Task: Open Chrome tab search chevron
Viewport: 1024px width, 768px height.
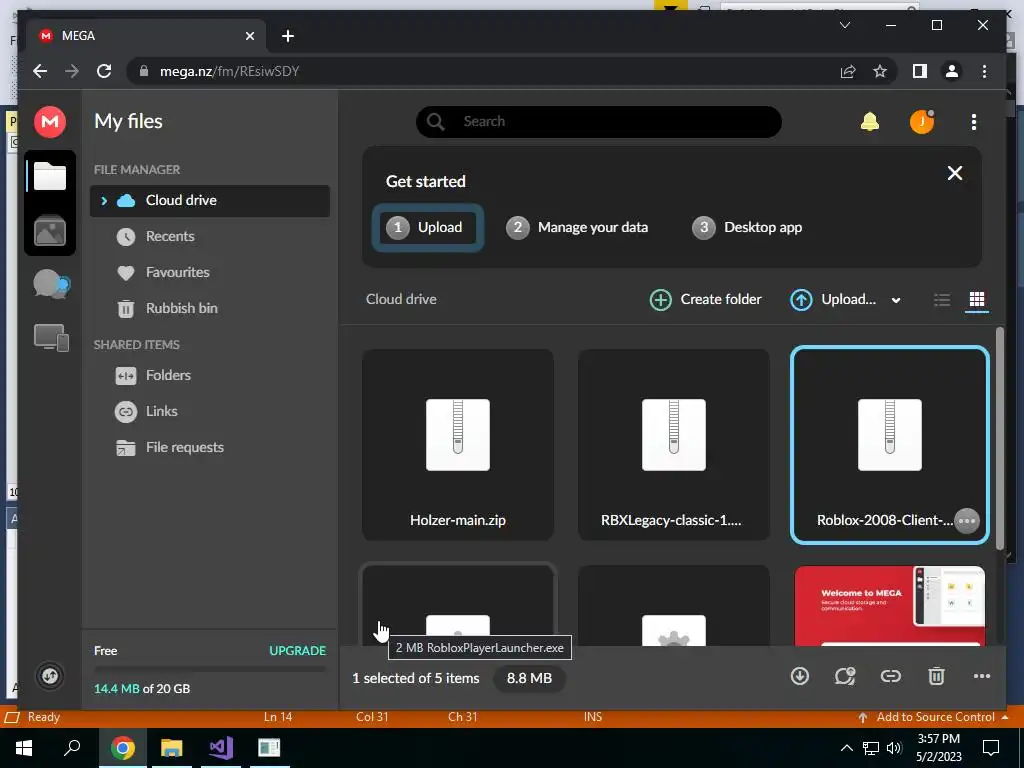Action: pyautogui.click(x=844, y=25)
